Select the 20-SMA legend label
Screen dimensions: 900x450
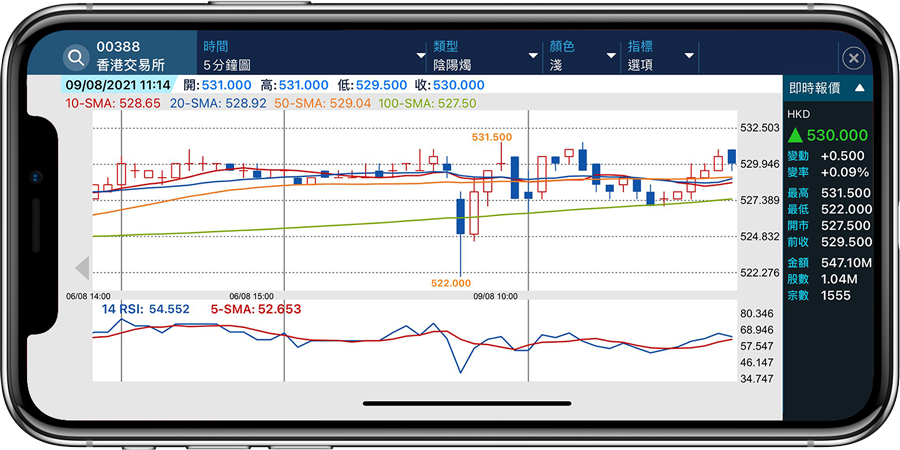click(218, 103)
